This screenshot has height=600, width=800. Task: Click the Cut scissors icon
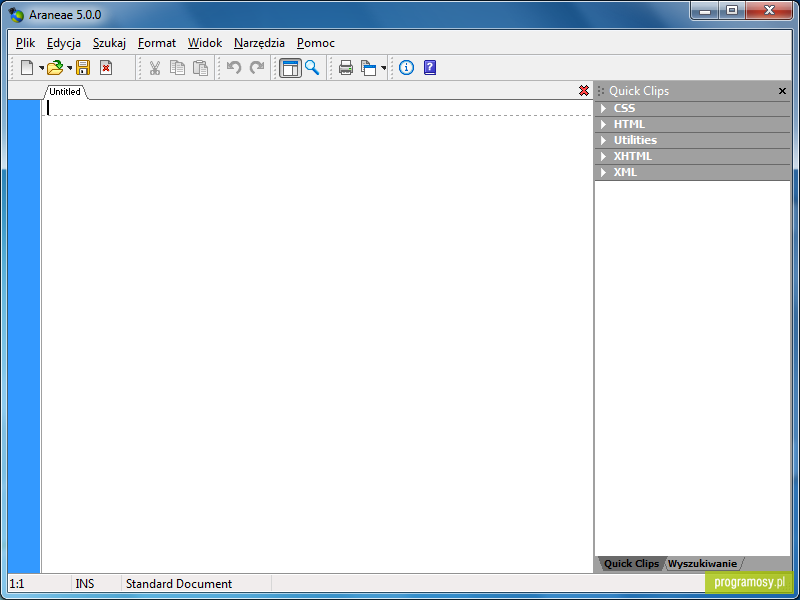(x=155, y=67)
